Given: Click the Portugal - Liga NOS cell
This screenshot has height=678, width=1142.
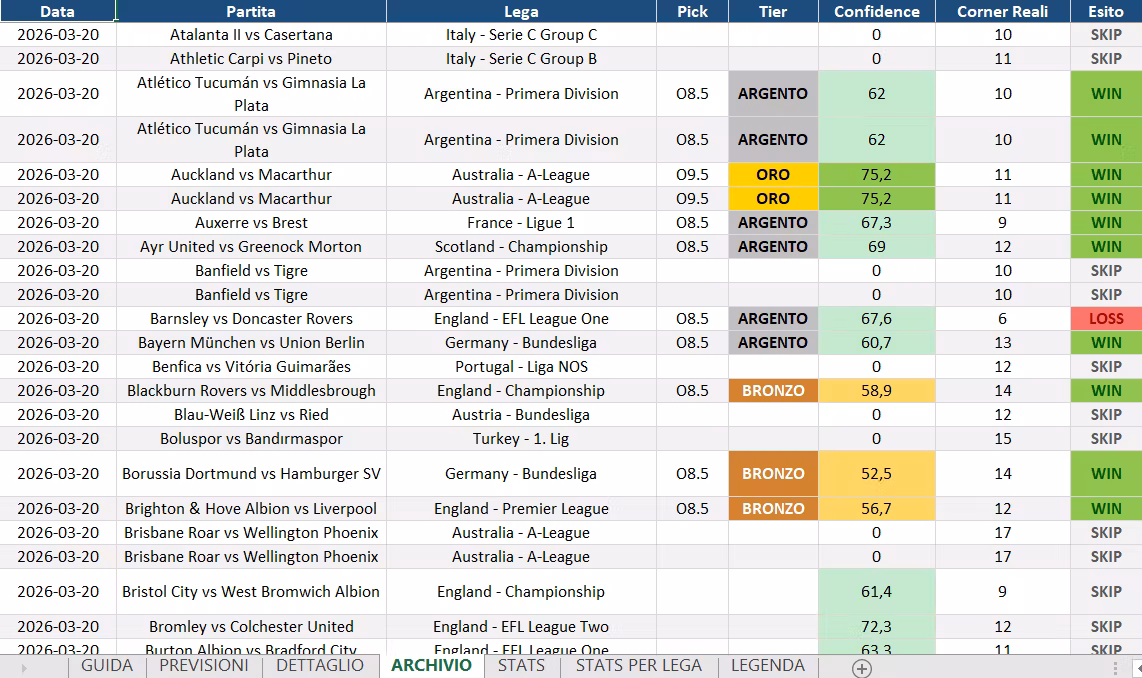Looking at the screenshot, I should pyautogui.click(x=521, y=366).
